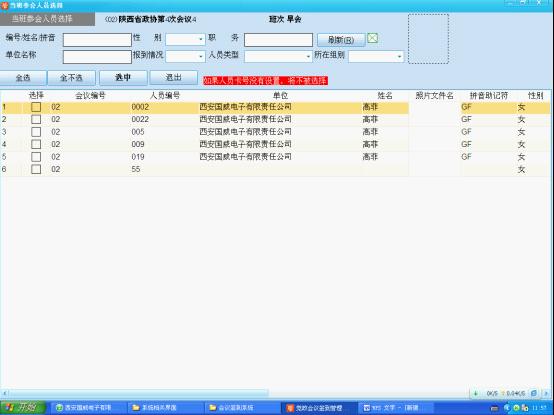Open the 人员类型 dropdown
Screen dimensions: 554x415
coord(278,57)
